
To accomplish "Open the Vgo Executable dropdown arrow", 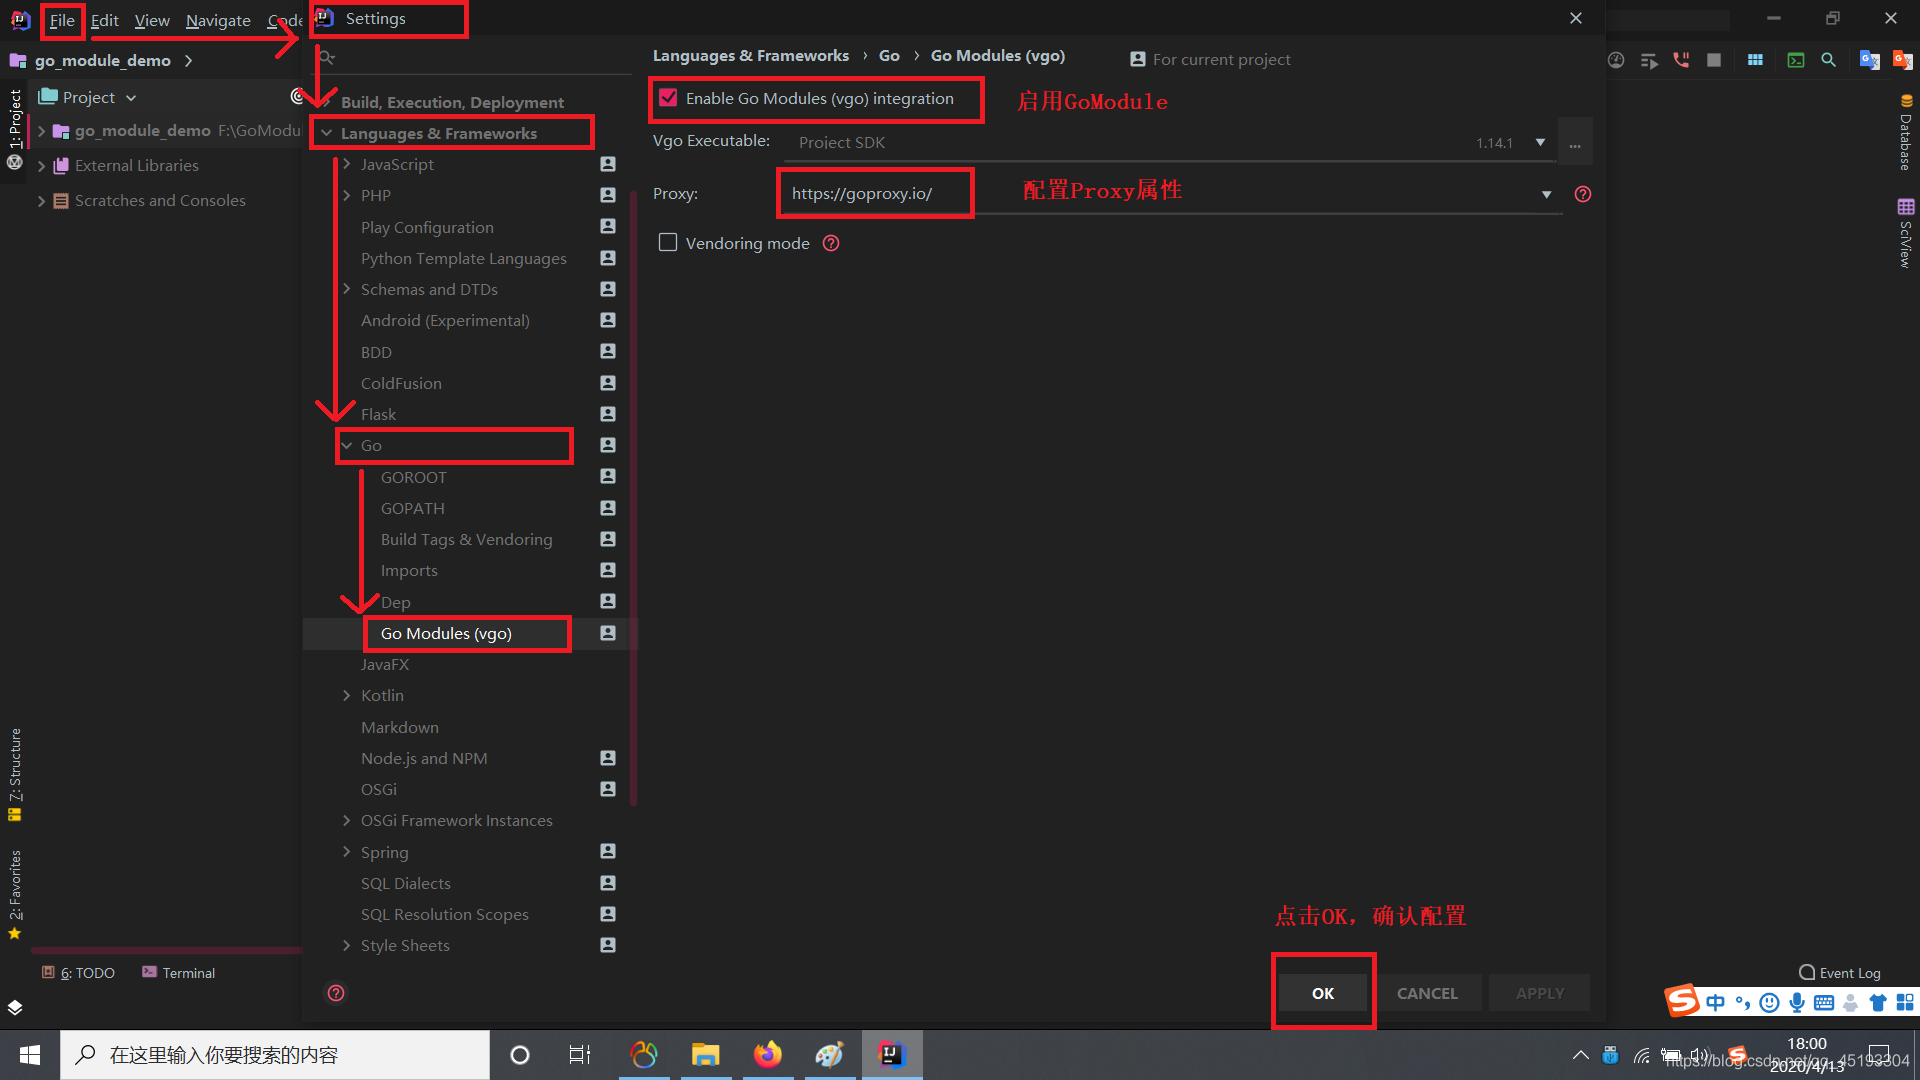I will (1540, 142).
